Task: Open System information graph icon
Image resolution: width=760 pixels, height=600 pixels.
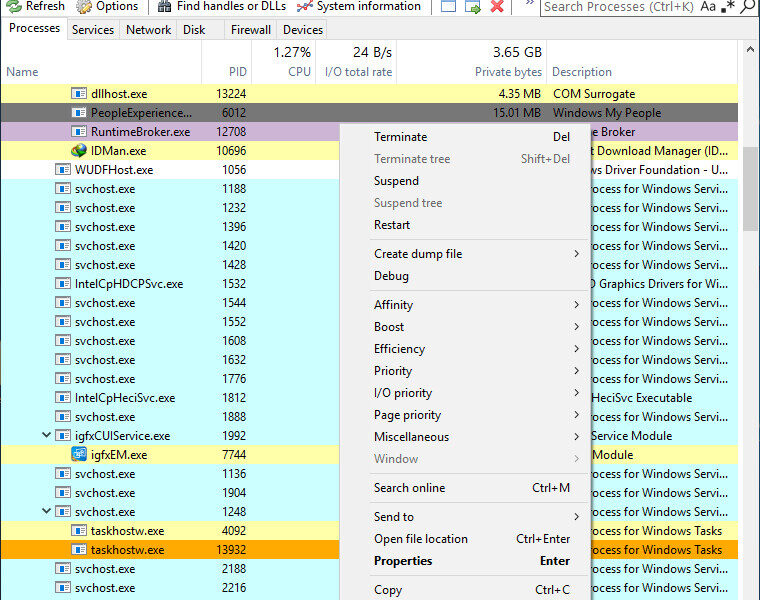Action: pyautogui.click(x=304, y=6)
